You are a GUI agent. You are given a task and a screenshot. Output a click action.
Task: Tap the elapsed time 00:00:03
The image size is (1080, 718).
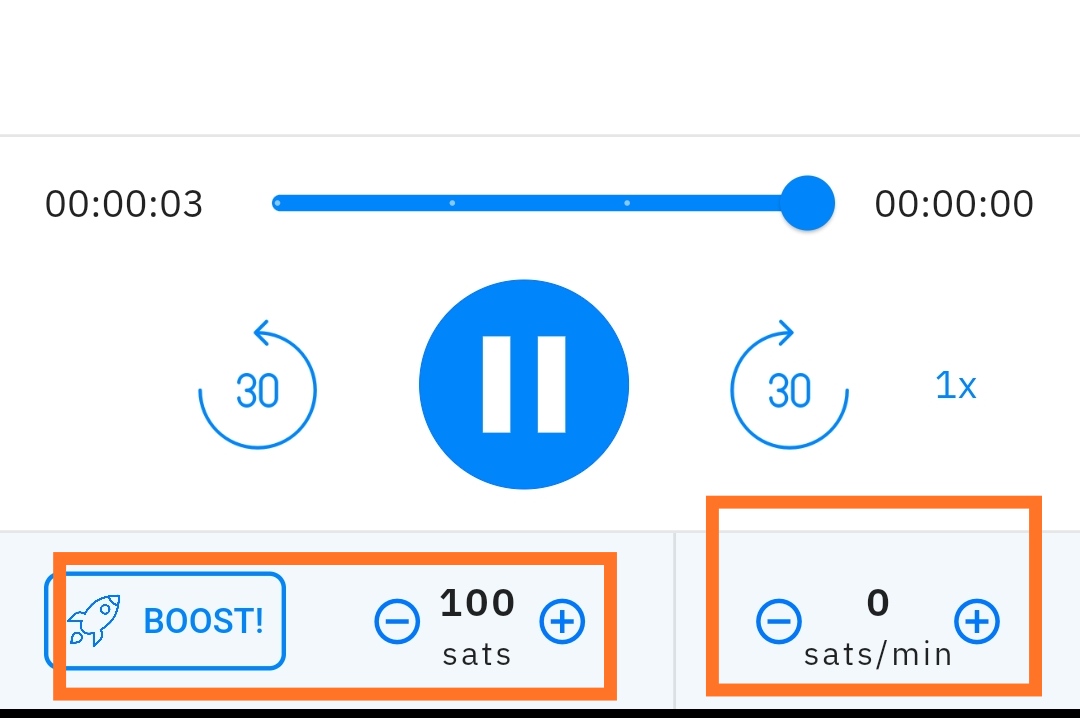[124, 204]
